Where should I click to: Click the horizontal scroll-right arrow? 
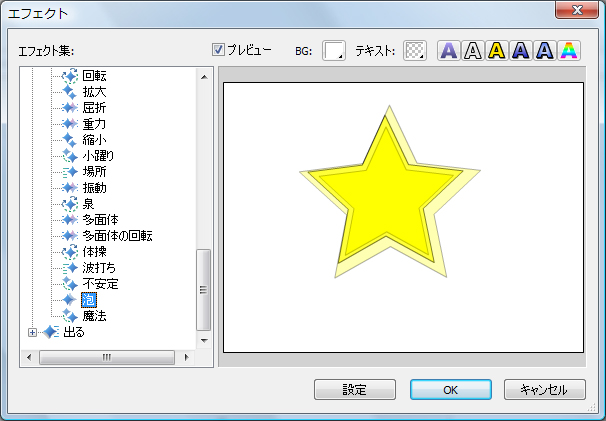(x=187, y=357)
